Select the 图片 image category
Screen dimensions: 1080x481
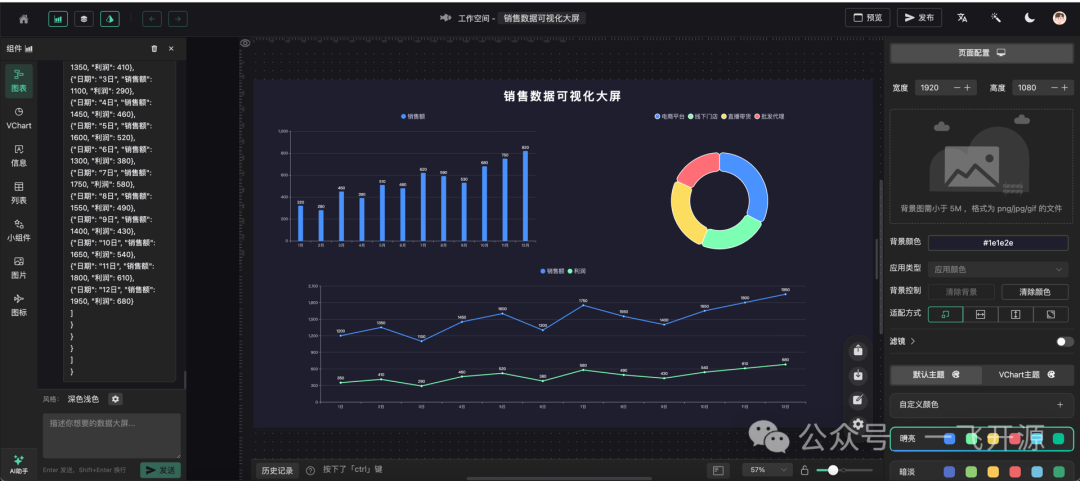click(19, 267)
